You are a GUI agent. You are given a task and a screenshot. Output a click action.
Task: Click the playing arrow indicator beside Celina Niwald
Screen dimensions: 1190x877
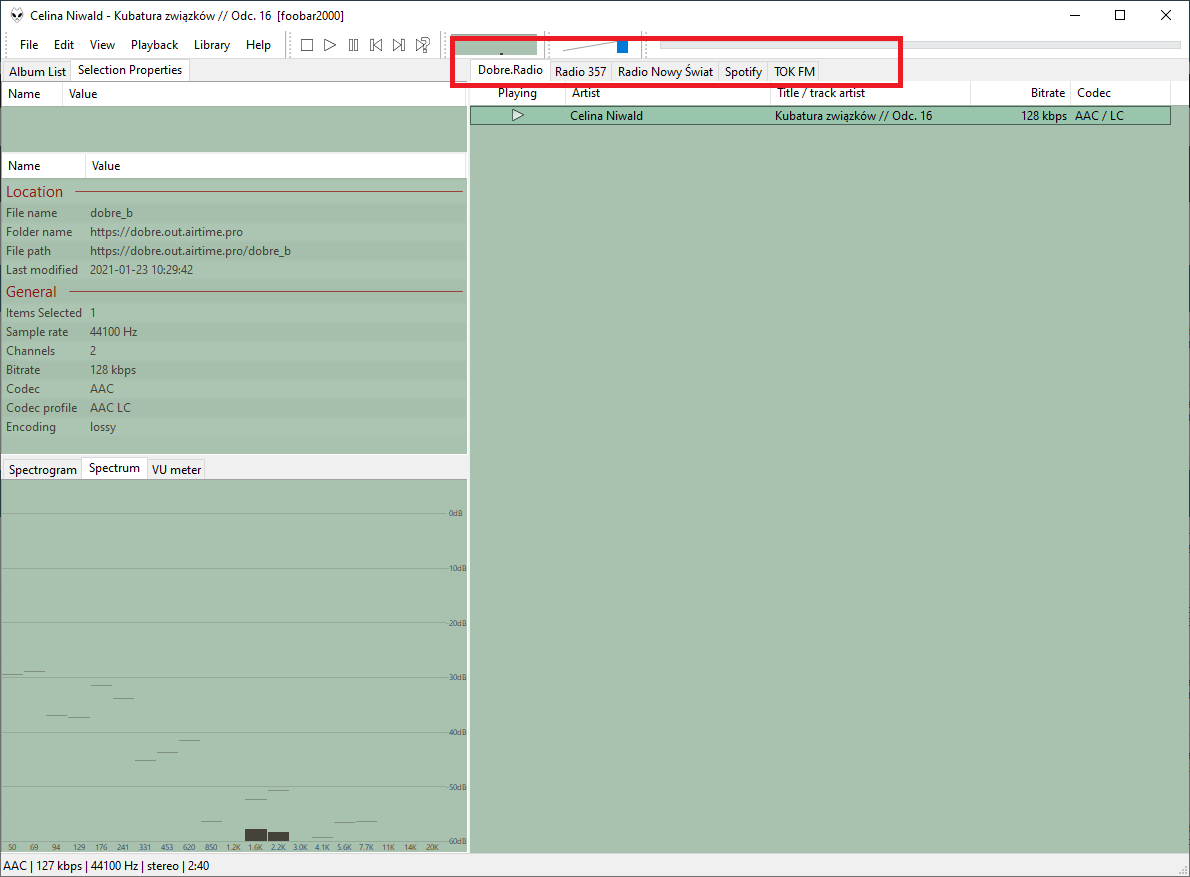click(x=518, y=115)
